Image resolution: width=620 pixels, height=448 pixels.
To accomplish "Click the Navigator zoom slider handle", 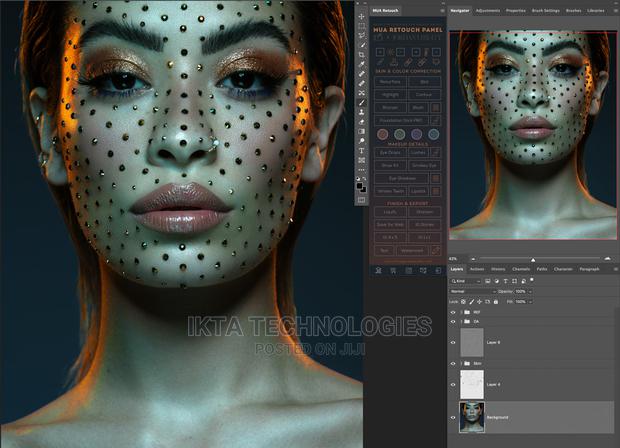I will coord(533,259).
